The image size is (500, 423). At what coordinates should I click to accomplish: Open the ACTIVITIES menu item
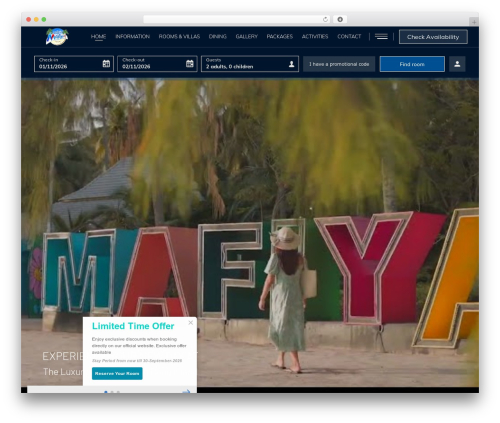click(x=315, y=36)
